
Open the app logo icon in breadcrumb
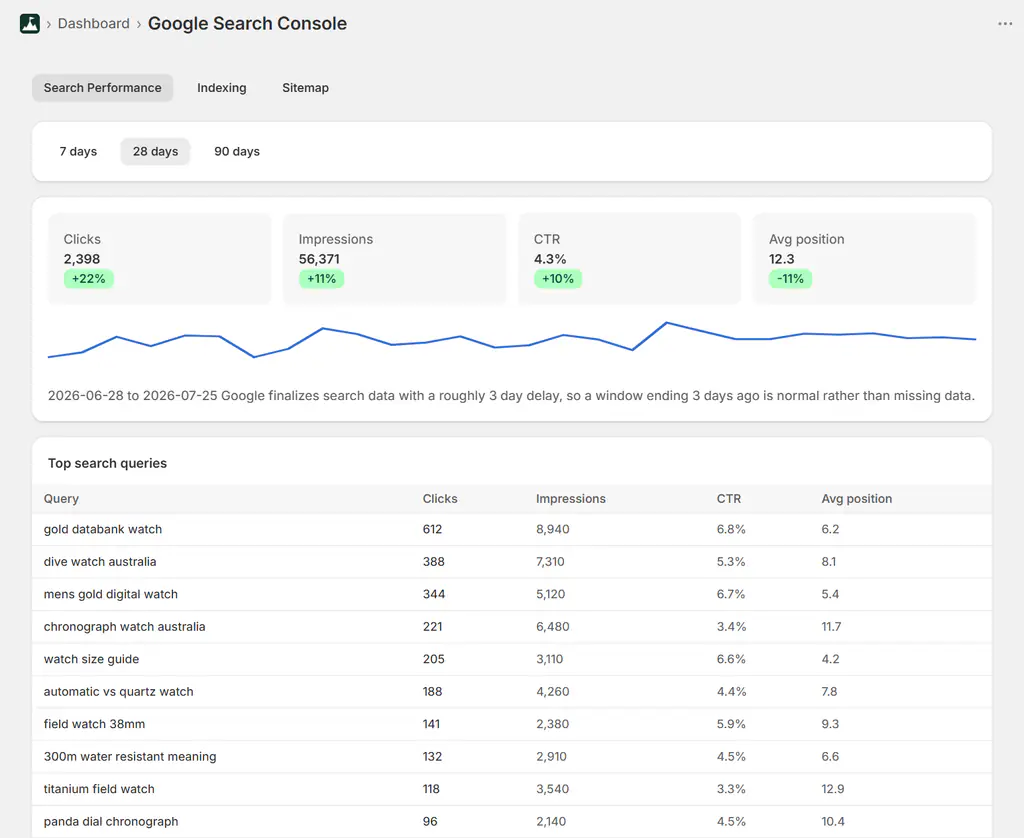point(29,24)
